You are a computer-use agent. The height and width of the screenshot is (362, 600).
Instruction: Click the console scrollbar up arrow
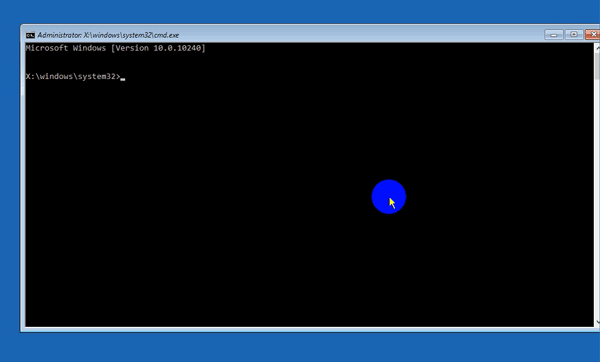pos(597,47)
